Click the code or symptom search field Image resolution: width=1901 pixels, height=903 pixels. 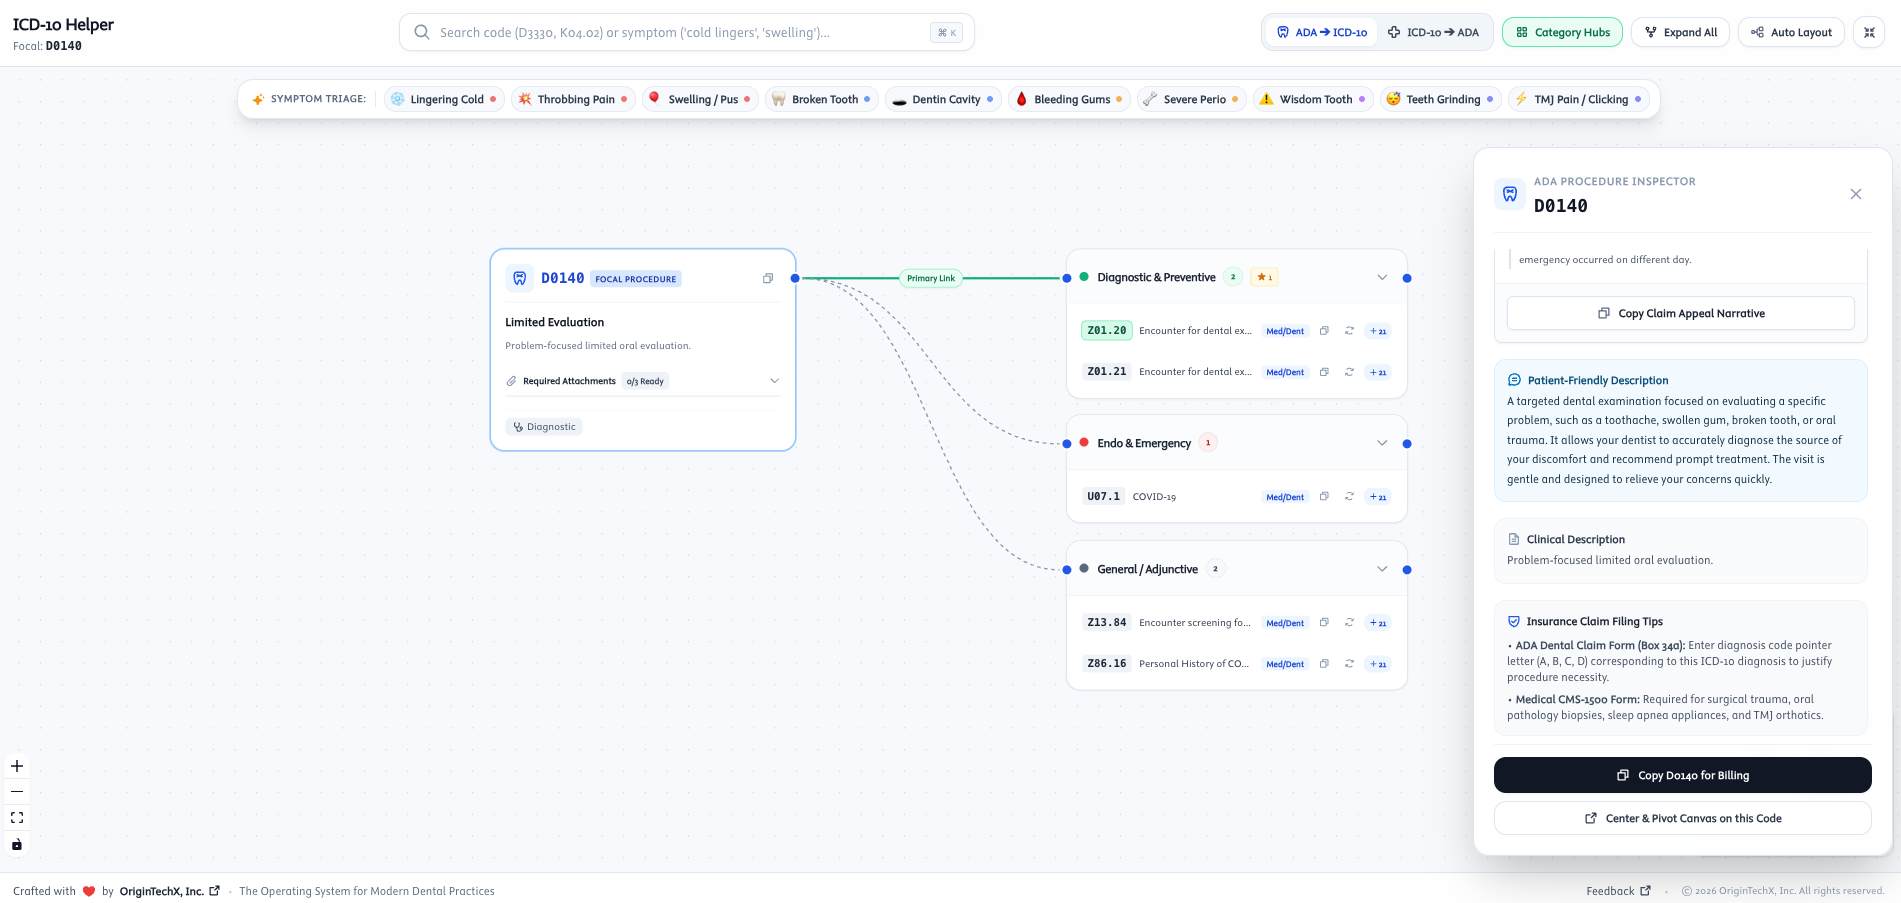[x=687, y=32]
